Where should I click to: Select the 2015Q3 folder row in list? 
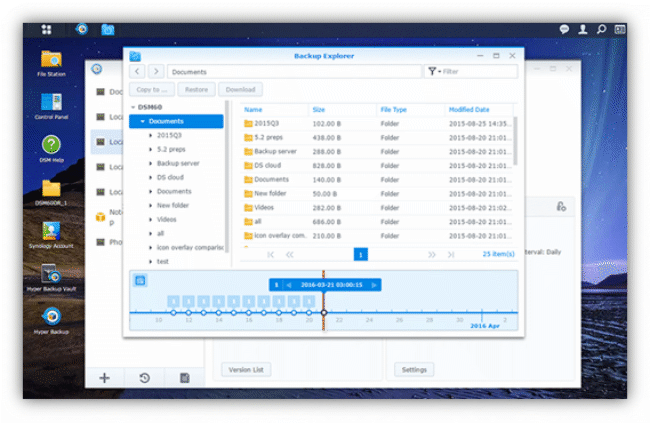click(x=376, y=124)
